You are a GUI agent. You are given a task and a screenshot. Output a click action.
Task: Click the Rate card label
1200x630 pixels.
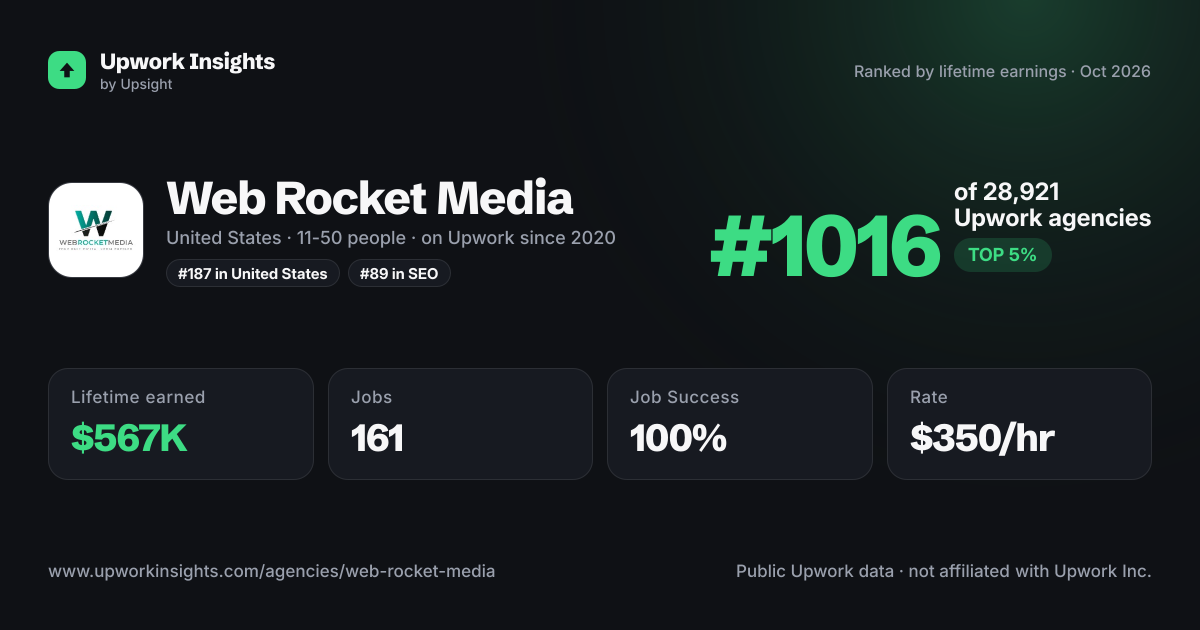pyautogui.click(x=928, y=397)
